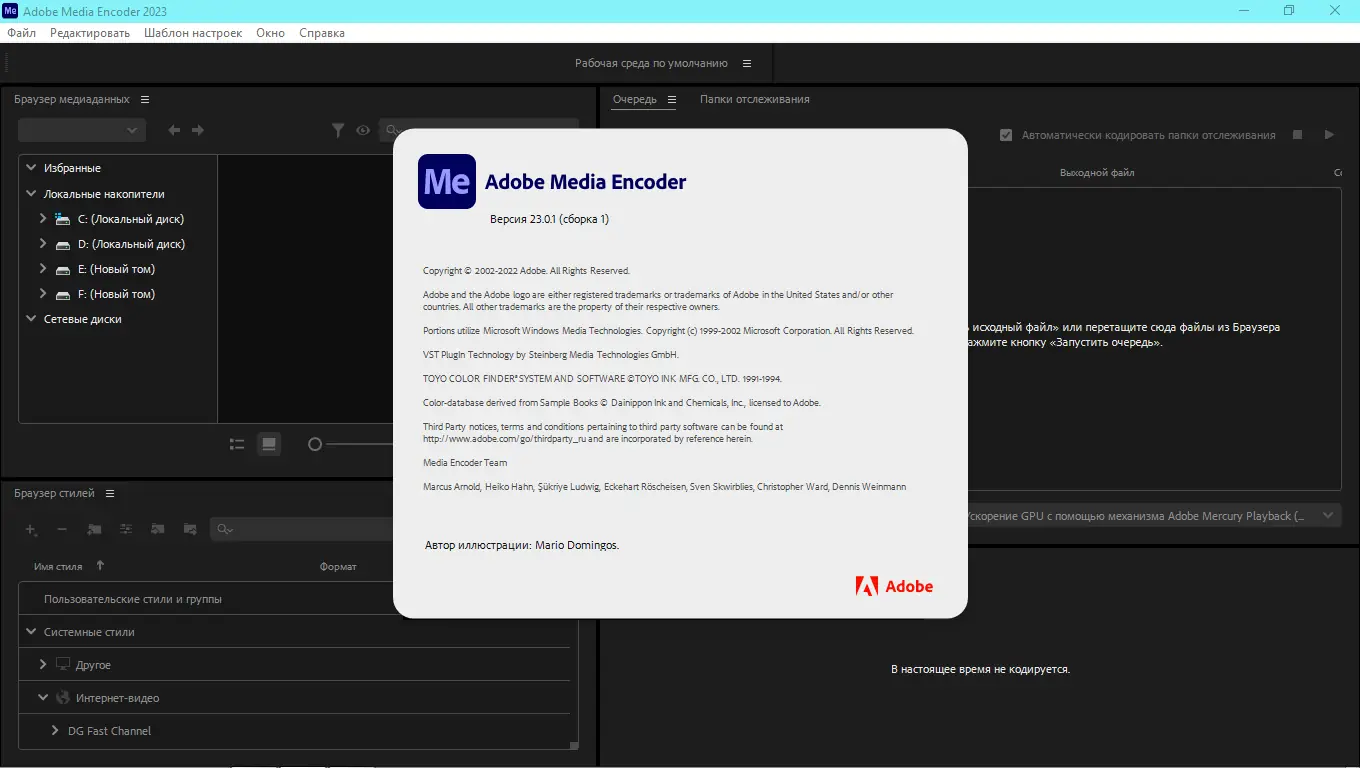1360x768 pixels.
Task: Switch the Media Browser to list view
Action: pos(237,444)
